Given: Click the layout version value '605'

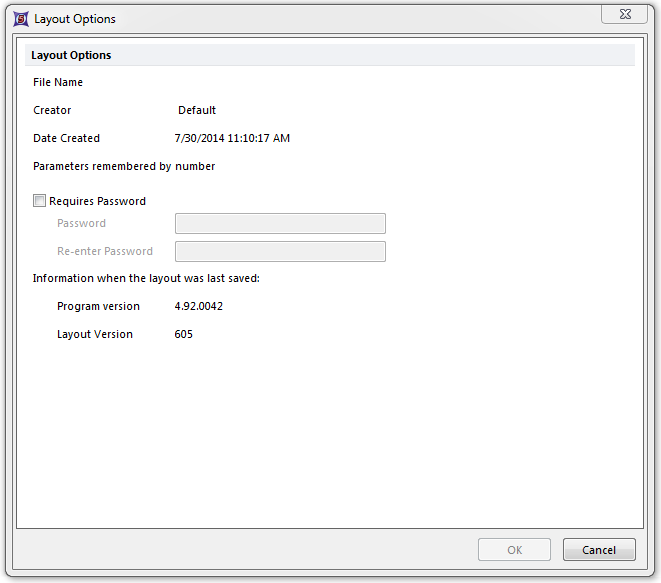Looking at the screenshot, I should pos(183,334).
